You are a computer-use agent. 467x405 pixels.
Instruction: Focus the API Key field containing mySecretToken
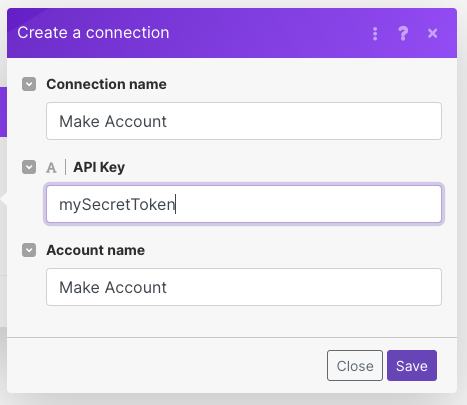(244, 204)
